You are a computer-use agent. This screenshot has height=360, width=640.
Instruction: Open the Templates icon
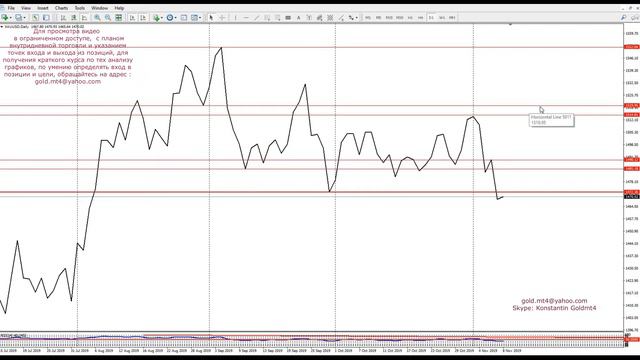(x=194, y=18)
